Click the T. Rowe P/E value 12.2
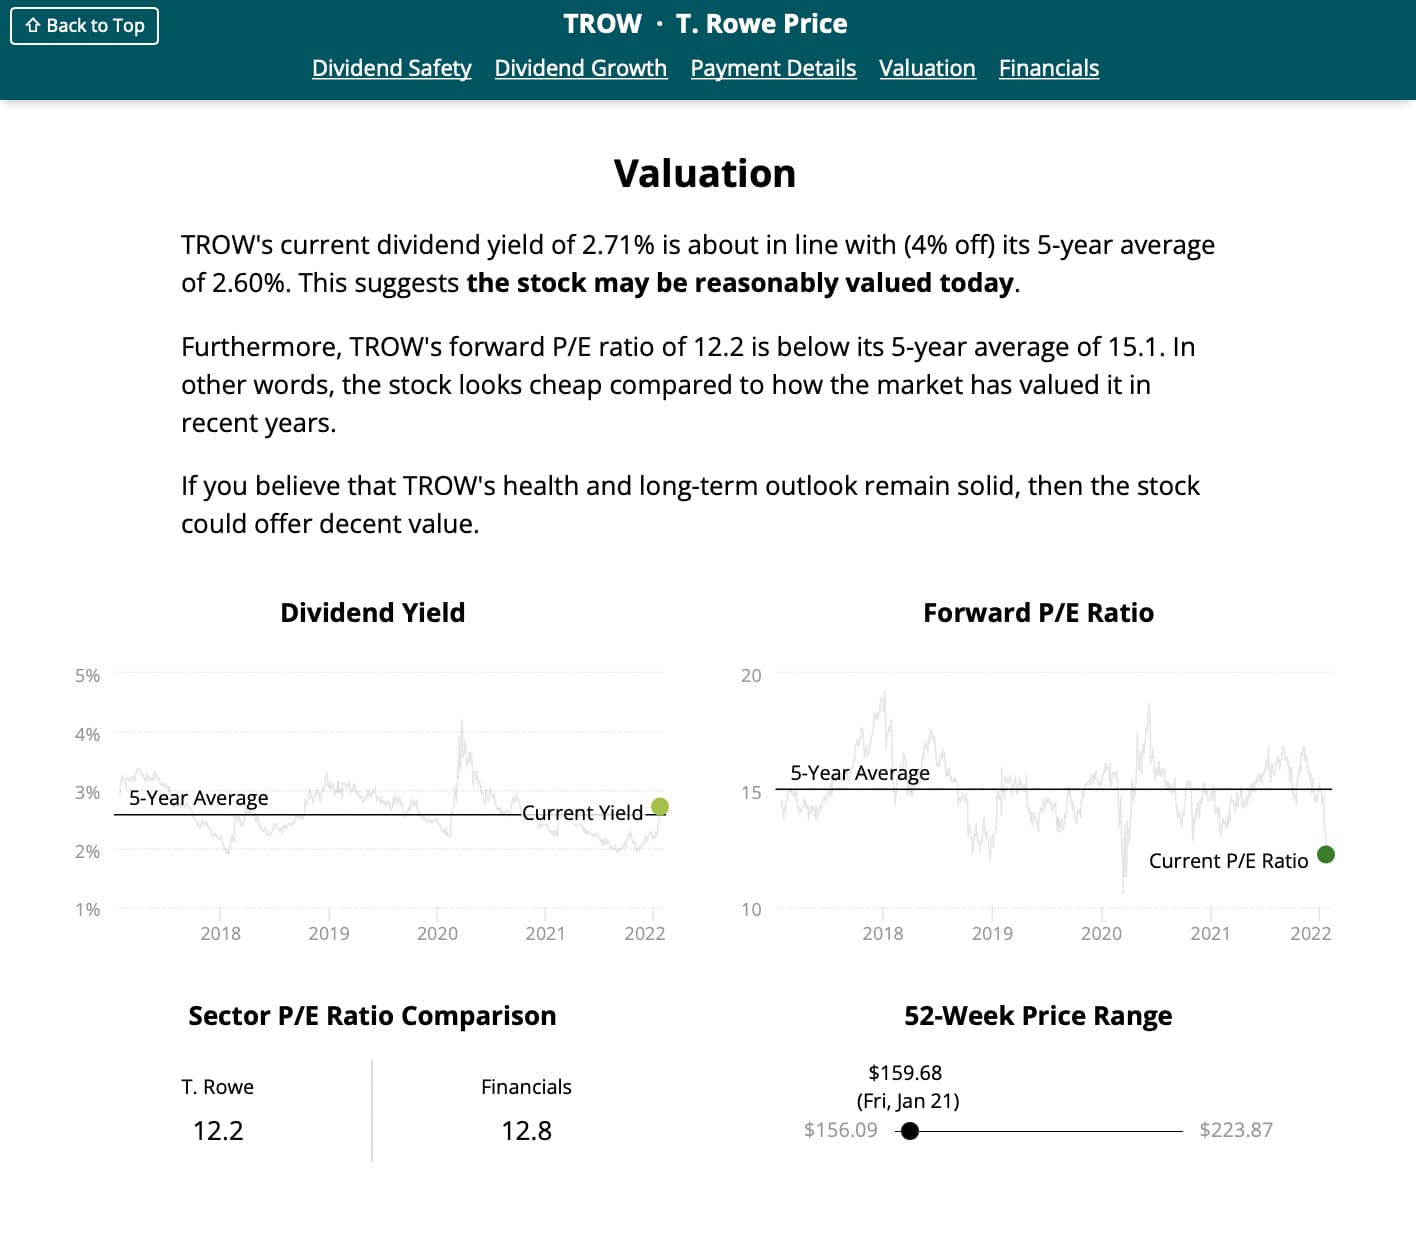Viewport: 1416px width, 1256px height. click(x=218, y=1130)
